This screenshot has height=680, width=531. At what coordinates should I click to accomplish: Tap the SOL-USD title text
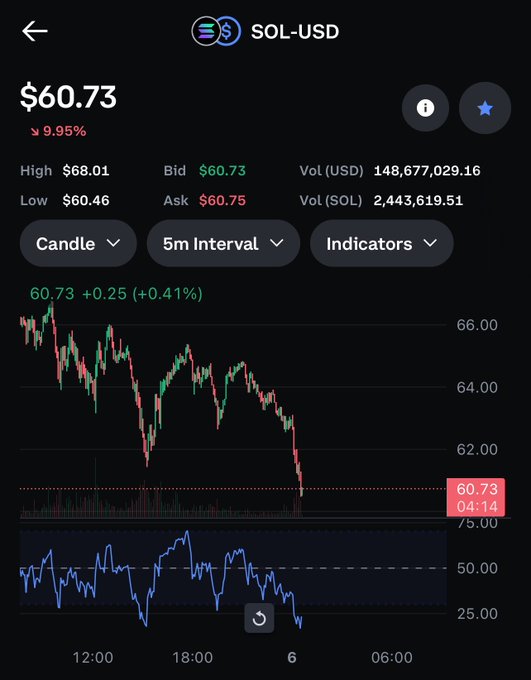pos(295,32)
